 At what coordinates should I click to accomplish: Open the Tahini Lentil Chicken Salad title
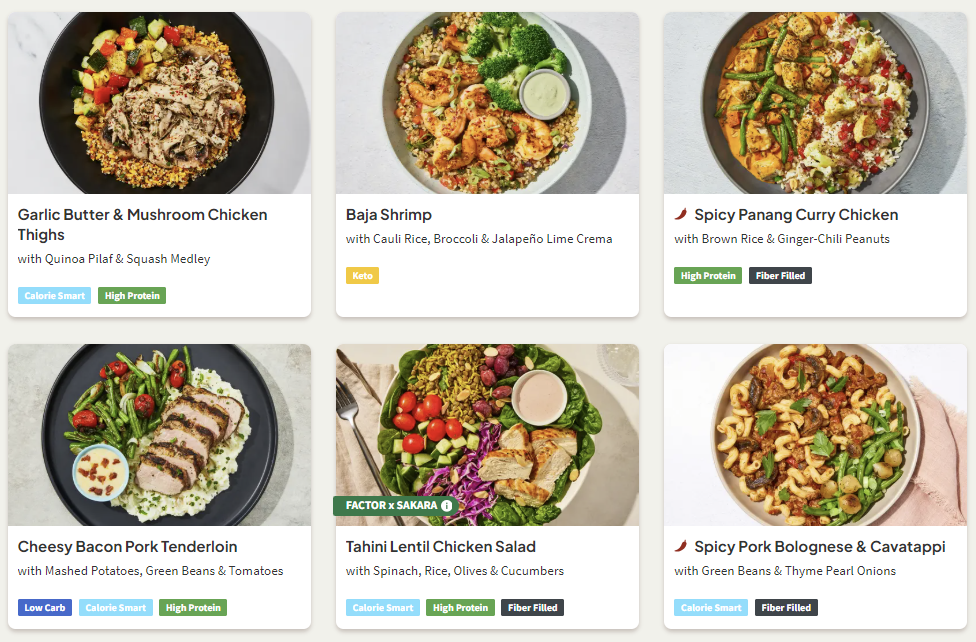tap(441, 547)
